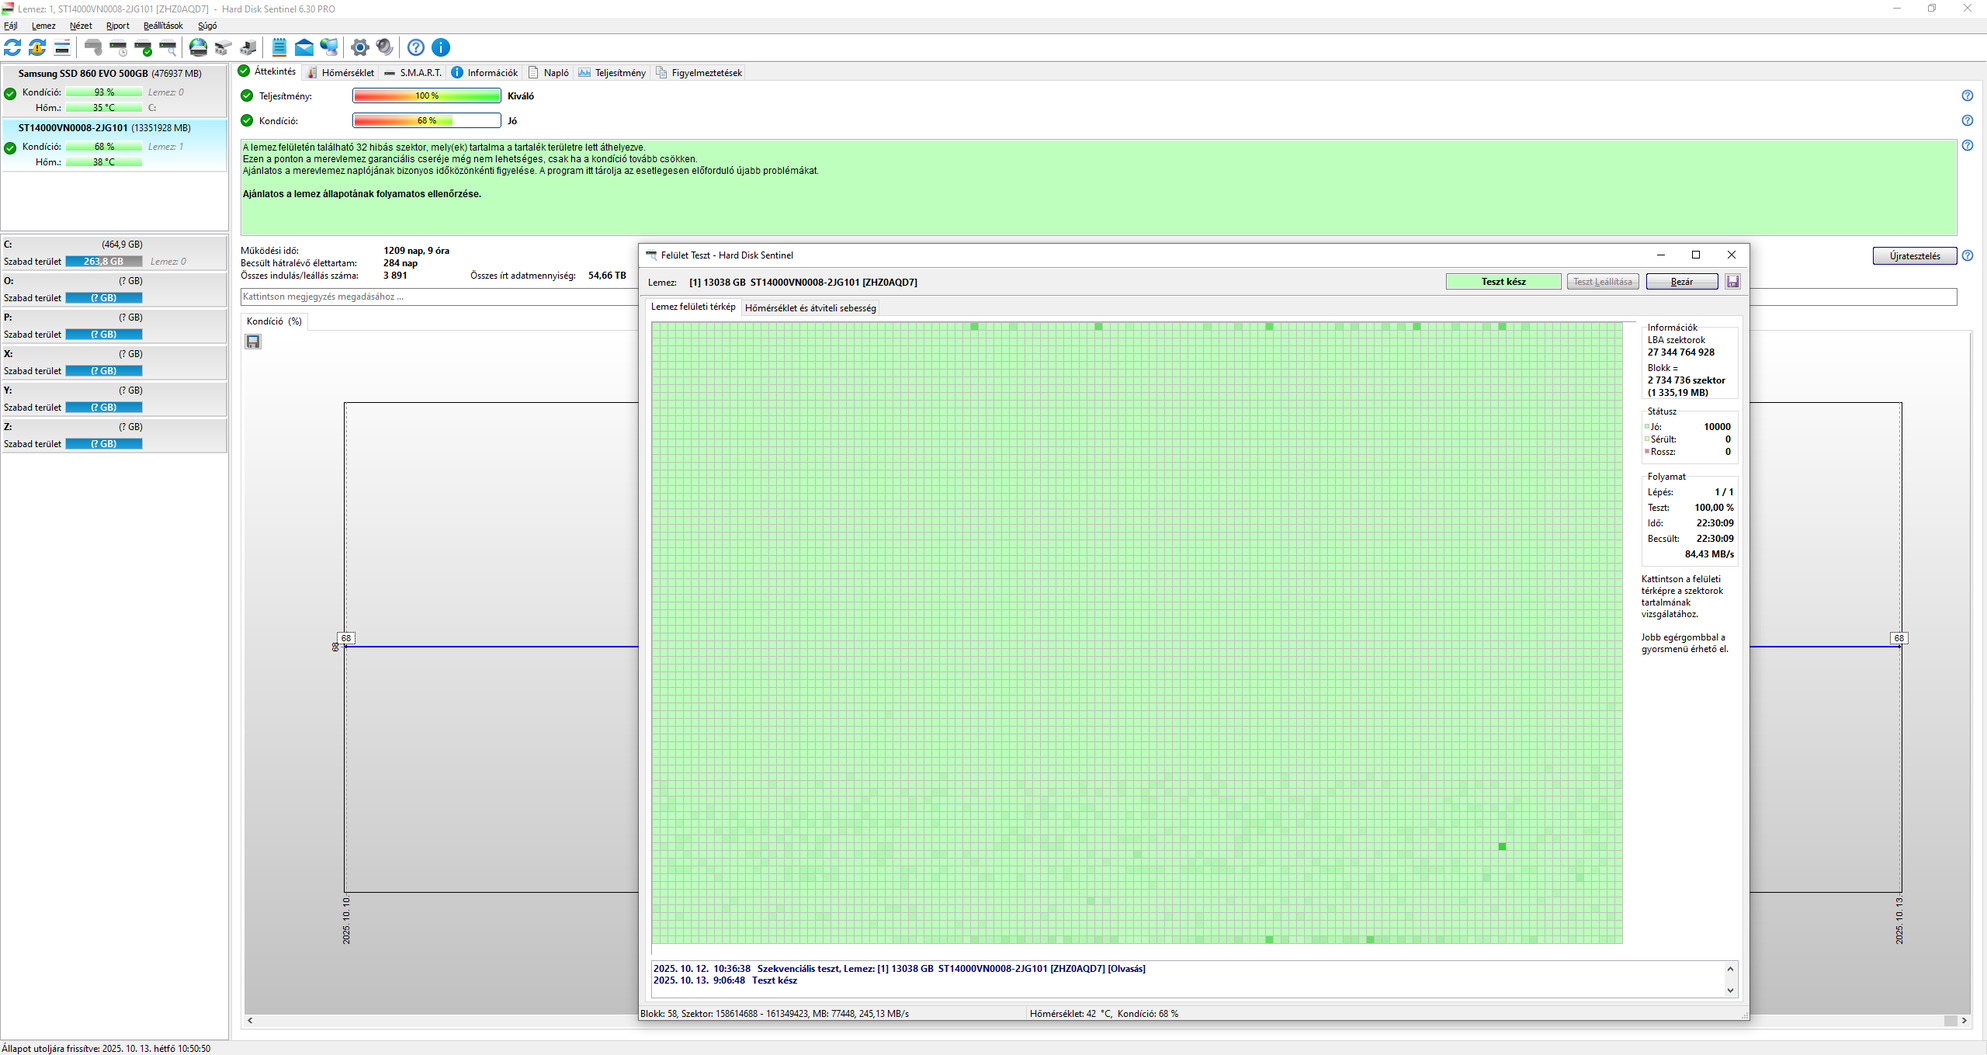Switch to the Napló tab
The width and height of the screenshot is (1987, 1055).
tap(549, 73)
